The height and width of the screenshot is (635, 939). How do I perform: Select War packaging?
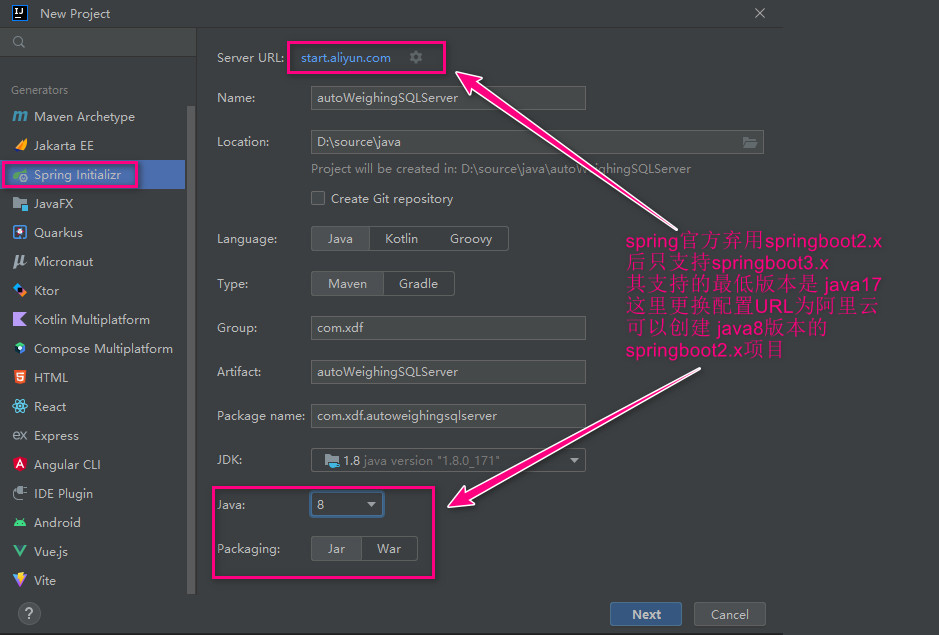[x=389, y=549]
